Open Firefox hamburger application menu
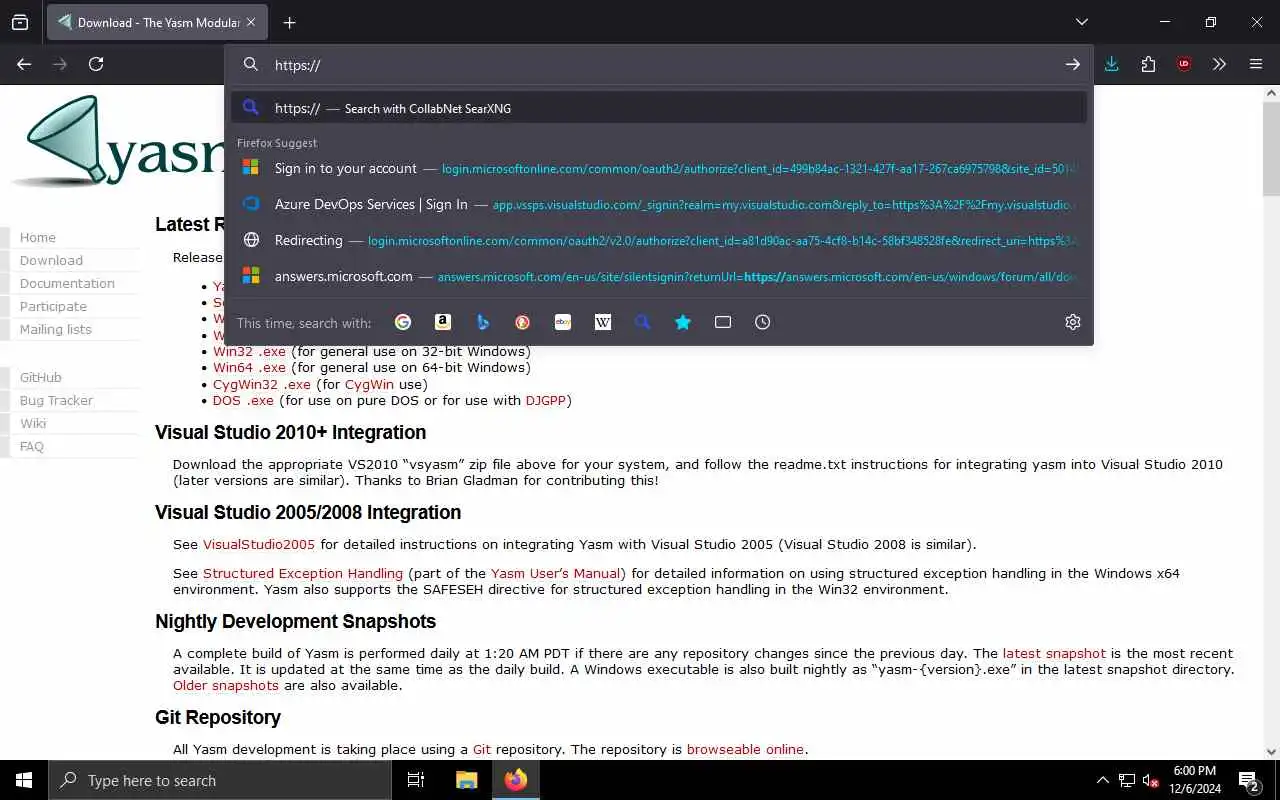 click(x=1256, y=64)
